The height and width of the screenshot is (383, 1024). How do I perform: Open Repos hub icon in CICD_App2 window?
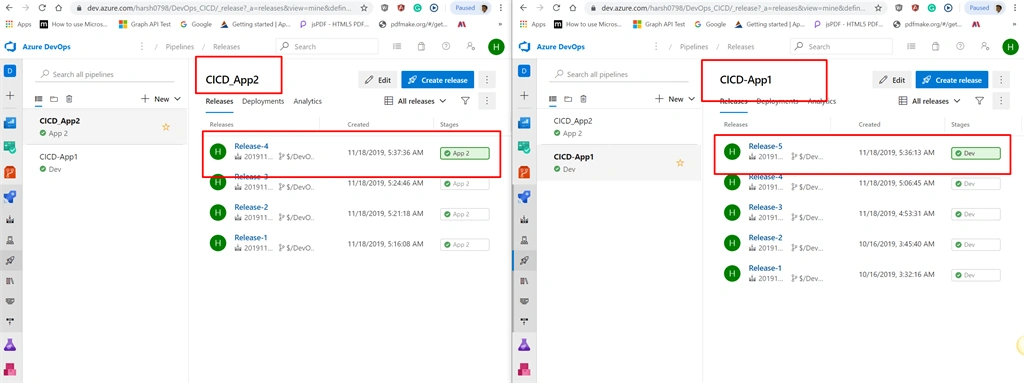click(x=10, y=173)
